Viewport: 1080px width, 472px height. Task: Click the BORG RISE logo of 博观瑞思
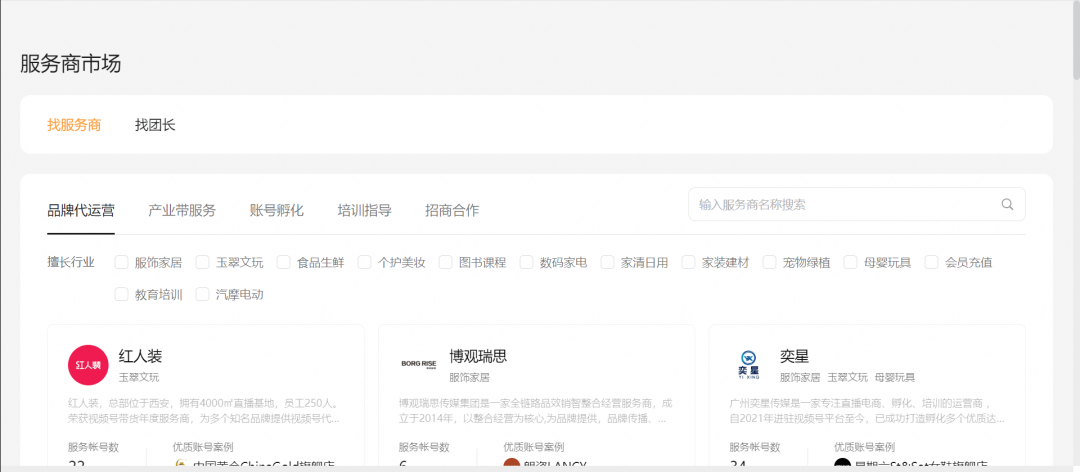419,365
